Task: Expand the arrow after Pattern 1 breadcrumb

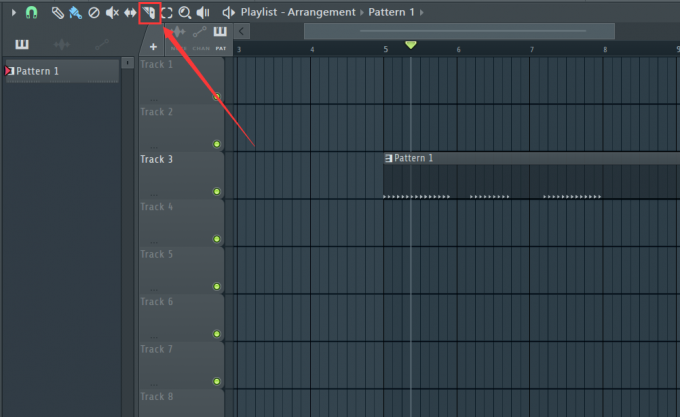Action: [421, 12]
